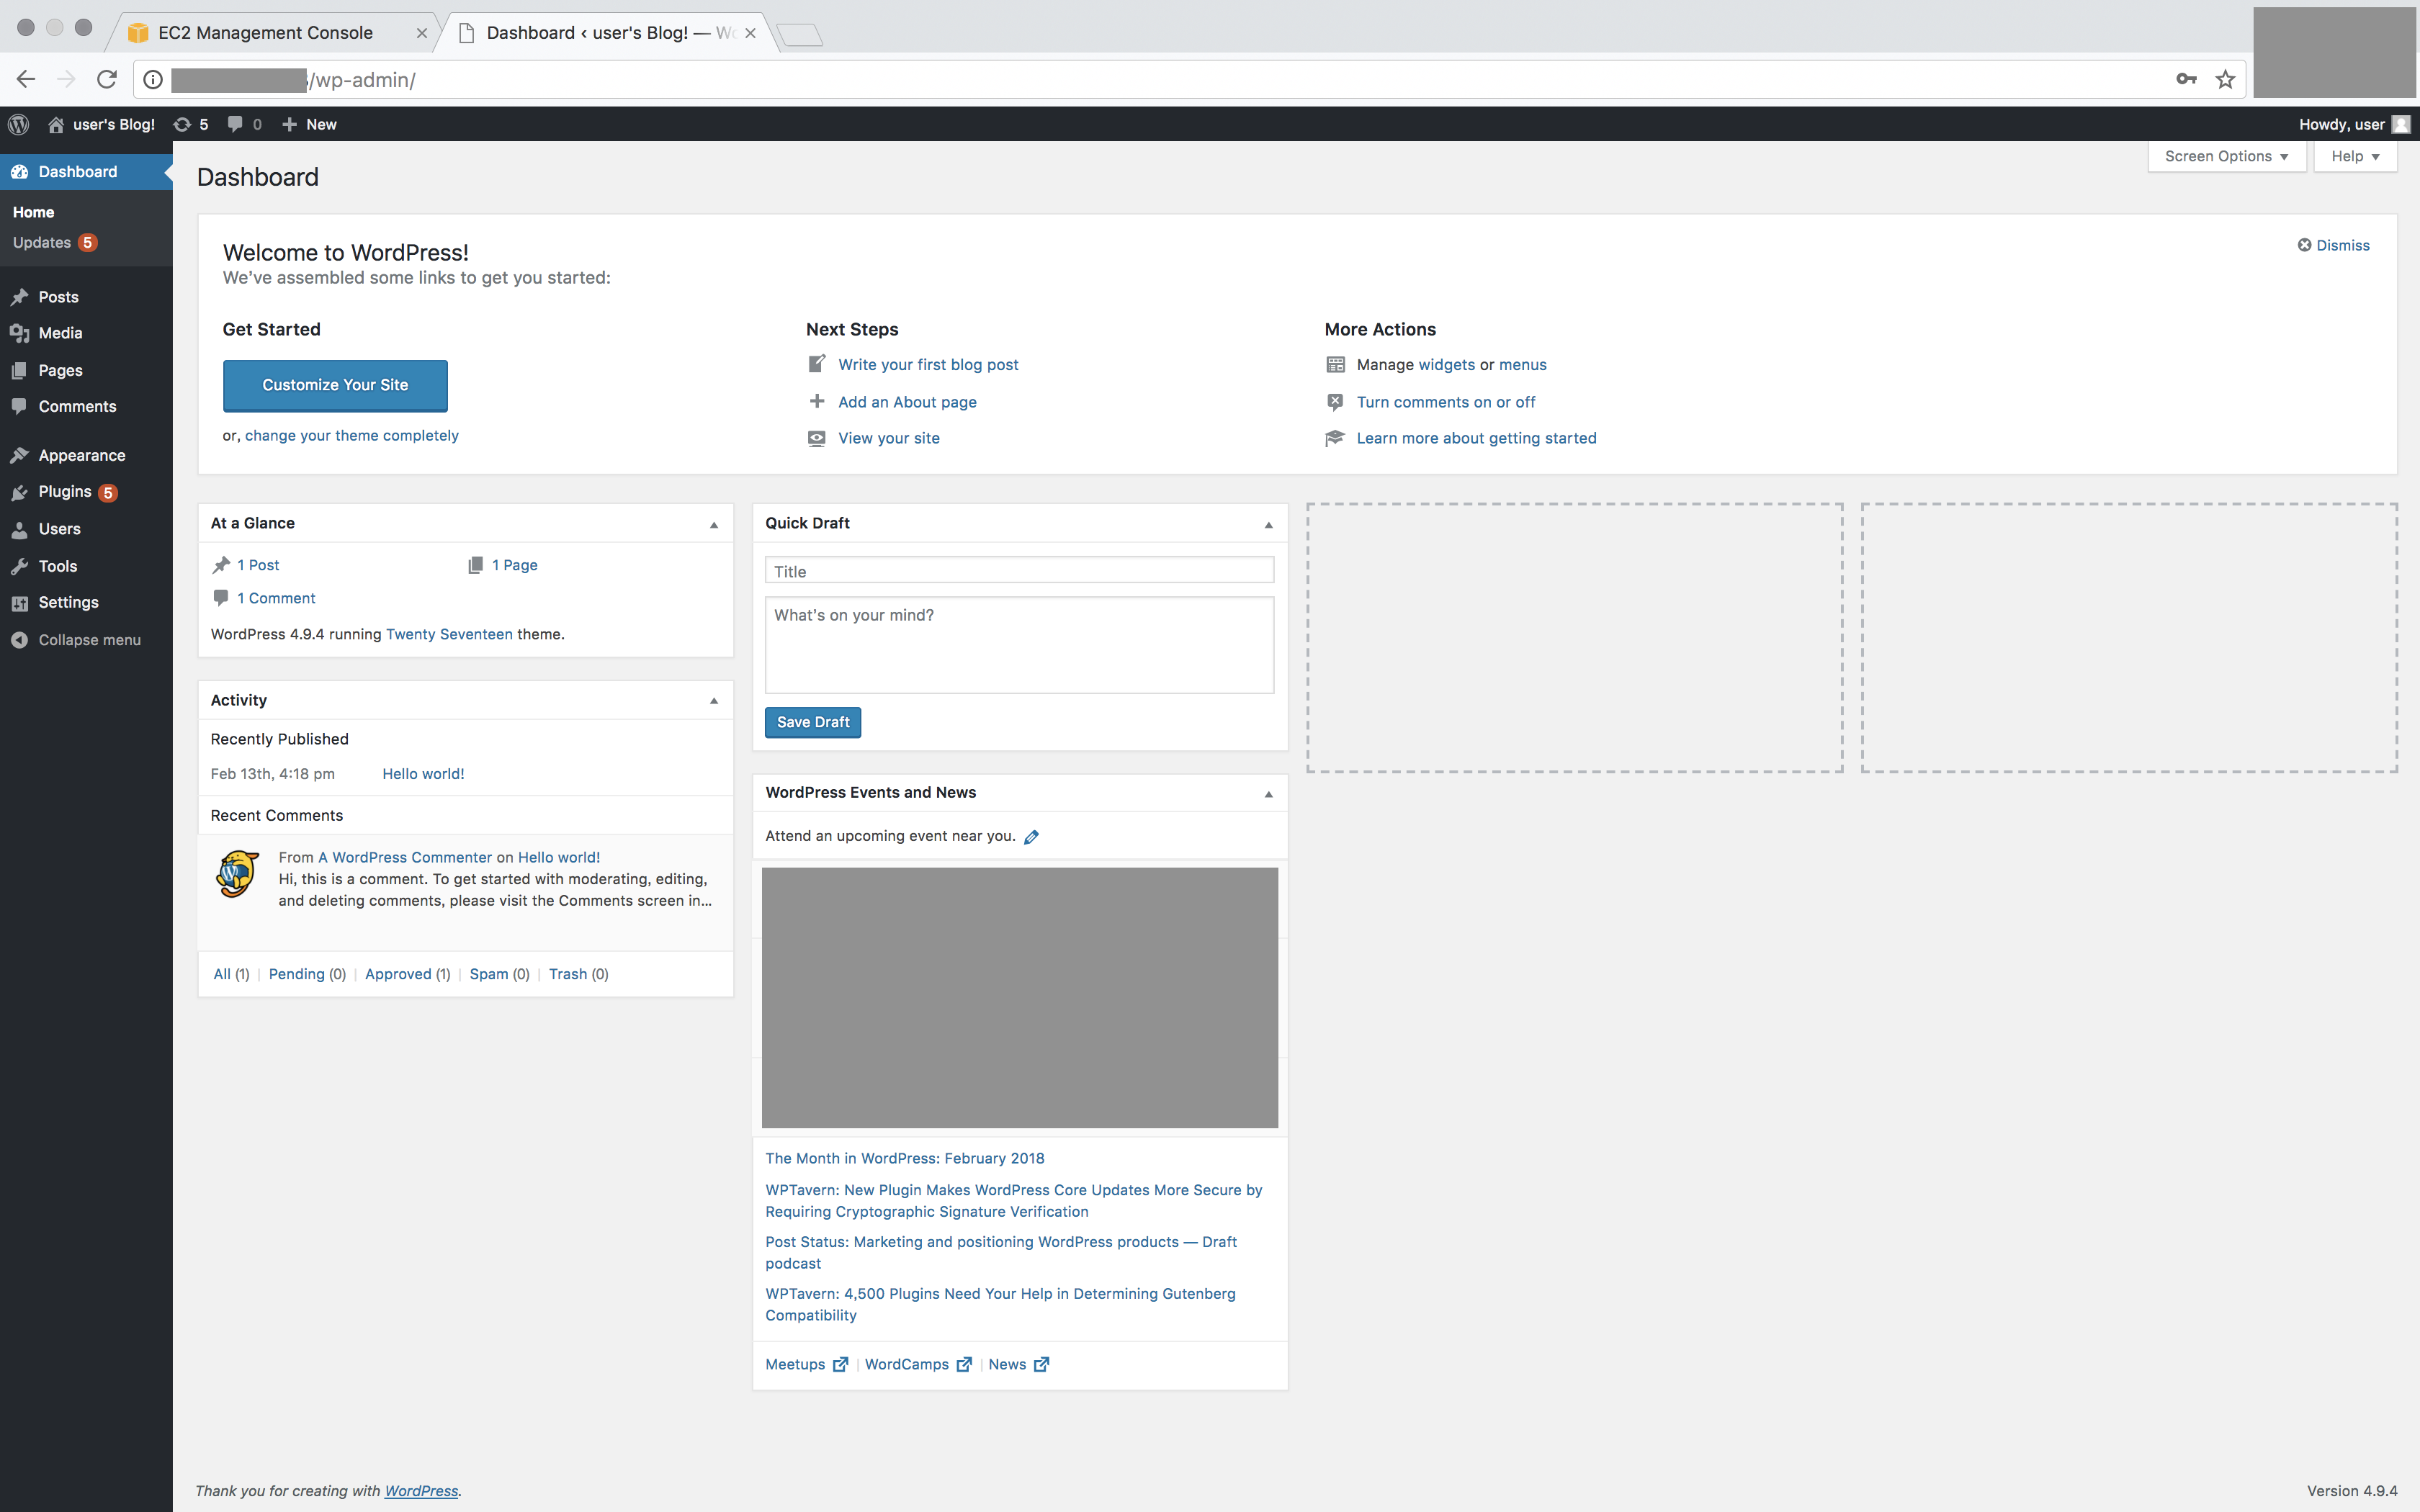Click the comments toggle icon in More Actions
Image resolution: width=2420 pixels, height=1512 pixels.
pos(1335,401)
